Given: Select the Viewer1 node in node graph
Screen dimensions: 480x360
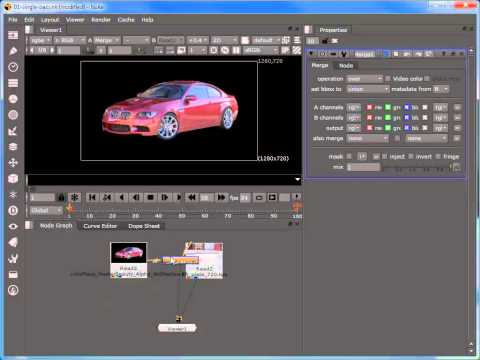Looking at the screenshot, I should 177,328.
